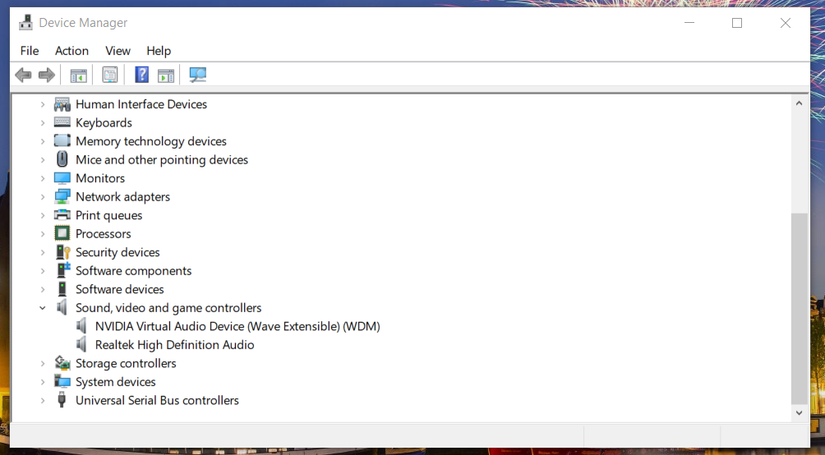This screenshot has width=825, height=455.
Task: Select Realtek High Definition Audio text
Action: pos(175,345)
